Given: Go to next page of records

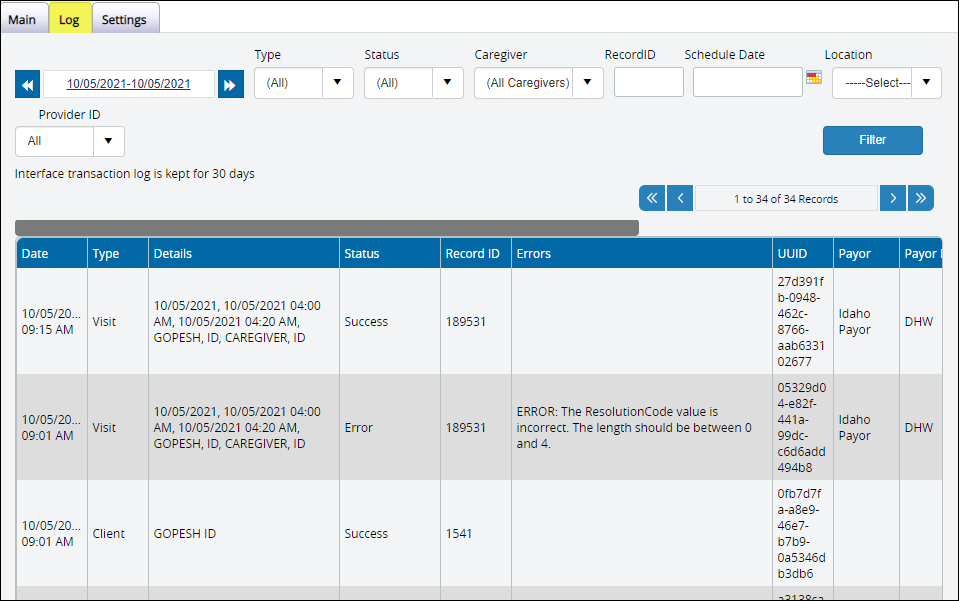Looking at the screenshot, I should (893, 198).
